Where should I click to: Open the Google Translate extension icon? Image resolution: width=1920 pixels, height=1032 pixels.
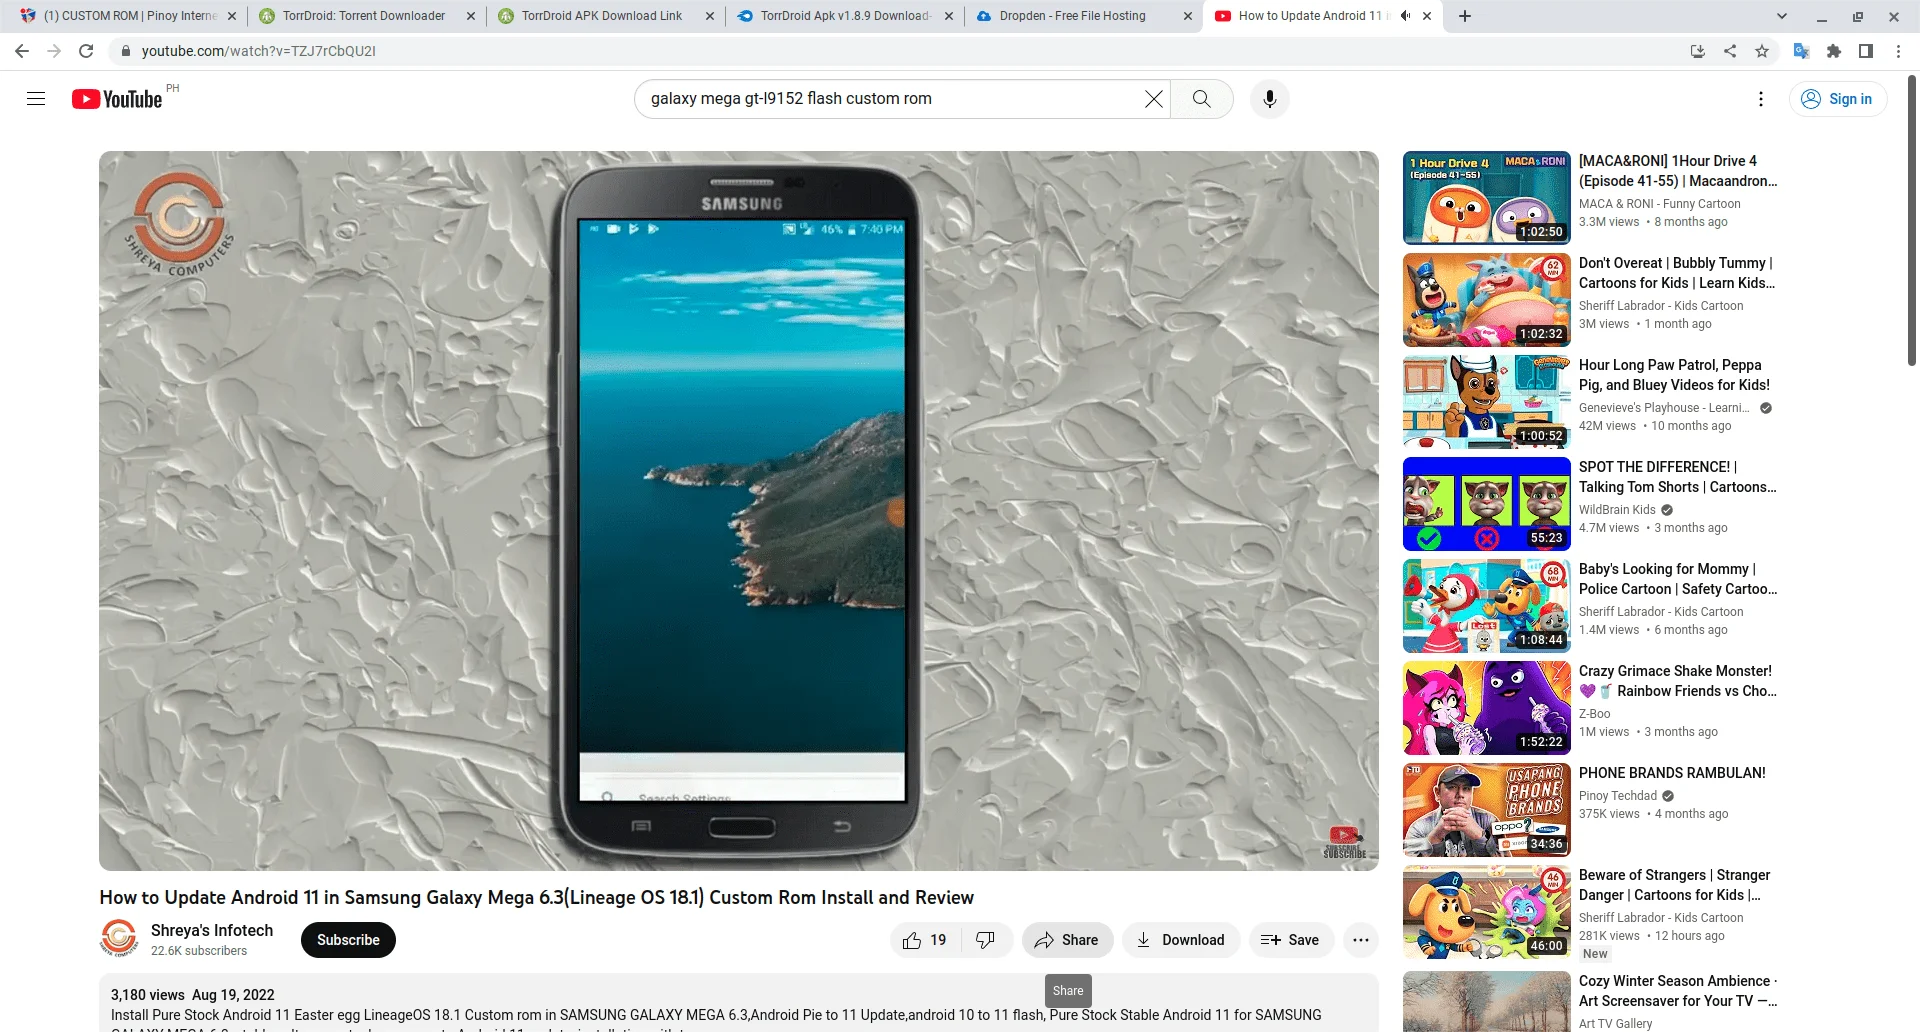[x=1802, y=51]
